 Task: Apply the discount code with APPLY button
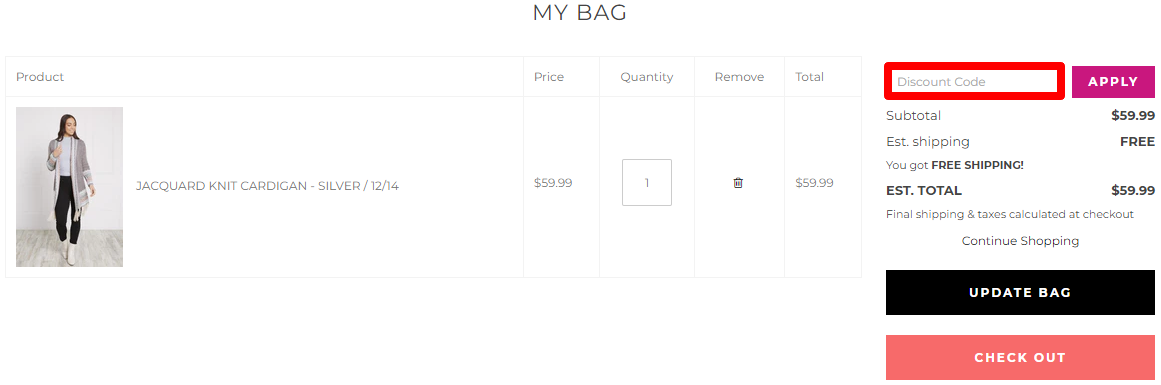(x=1113, y=81)
